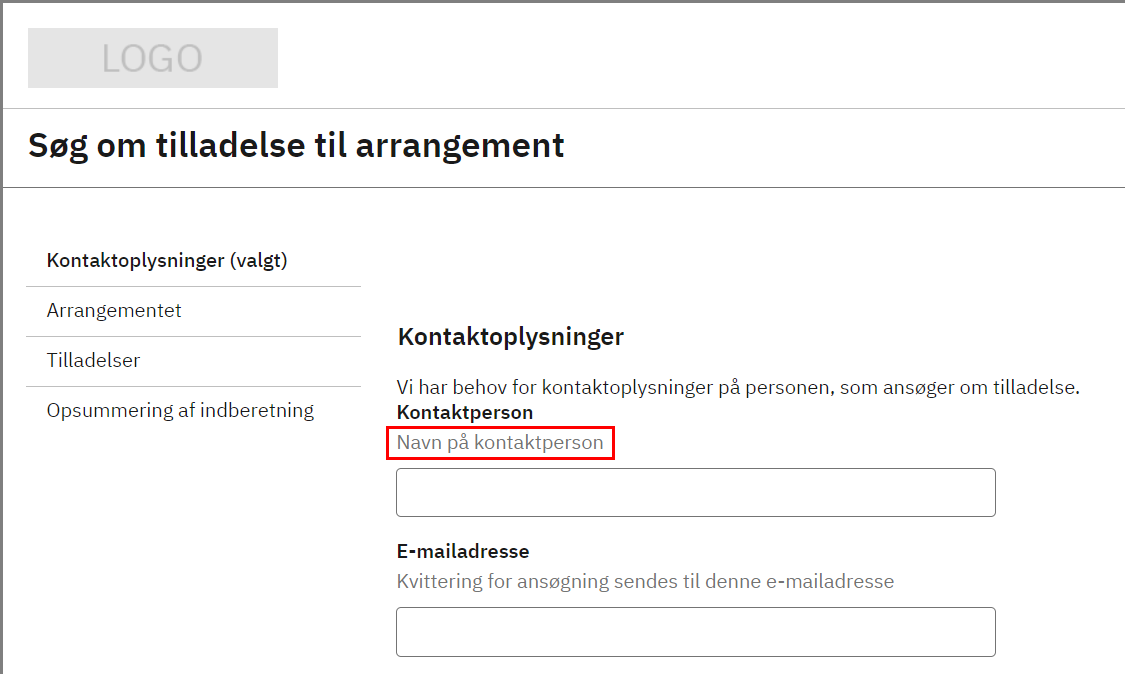The height and width of the screenshot is (674, 1125).
Task: Select Opsummering af indberetning in the sidebar
Action: (x=180, y=411)
